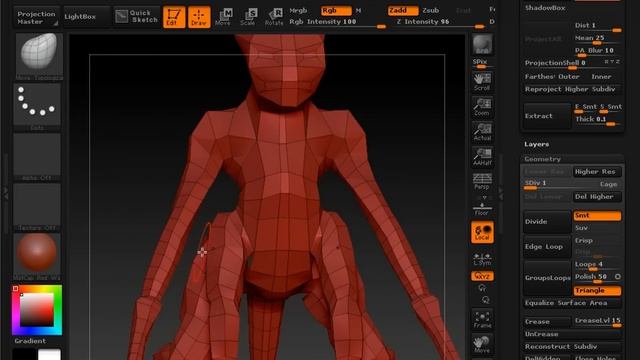Screen dimensions: 640x360
Task: Toggle the Smt smooth option
Action: 597,216
